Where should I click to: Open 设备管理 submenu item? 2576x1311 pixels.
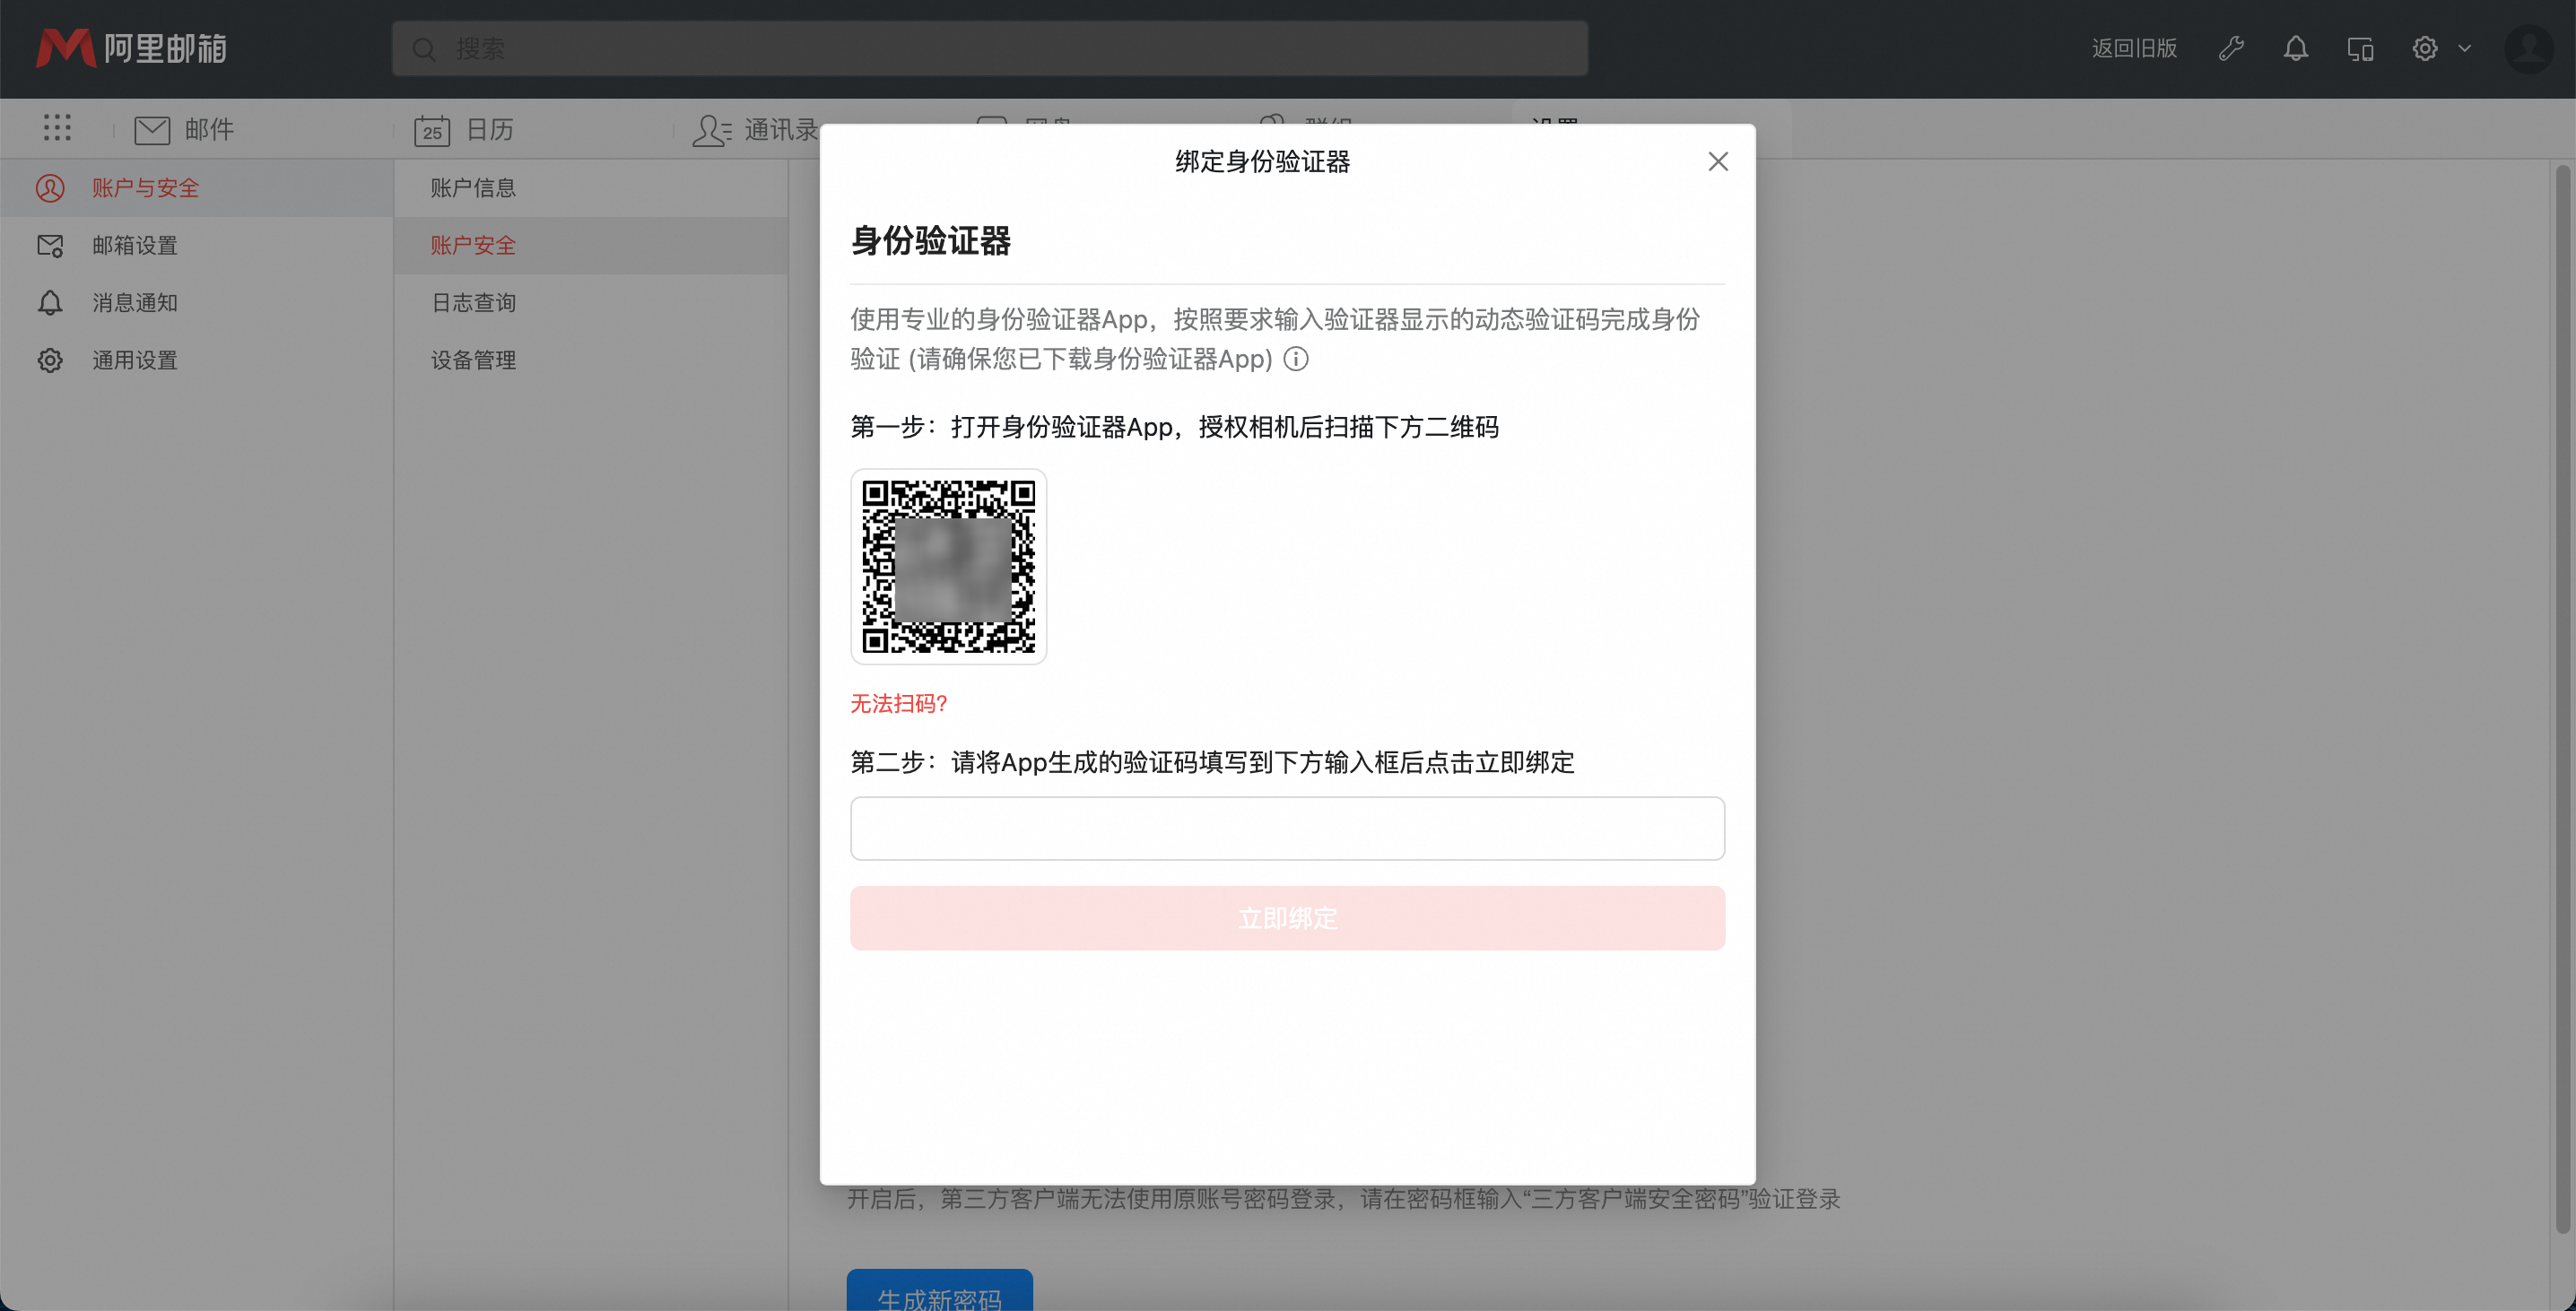tap(591, 360)
